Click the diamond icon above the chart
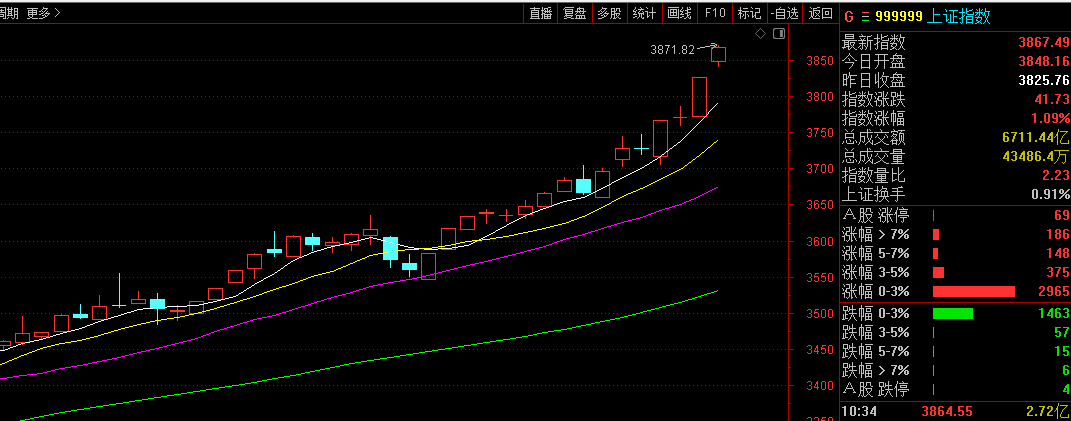 coord(760,33)
